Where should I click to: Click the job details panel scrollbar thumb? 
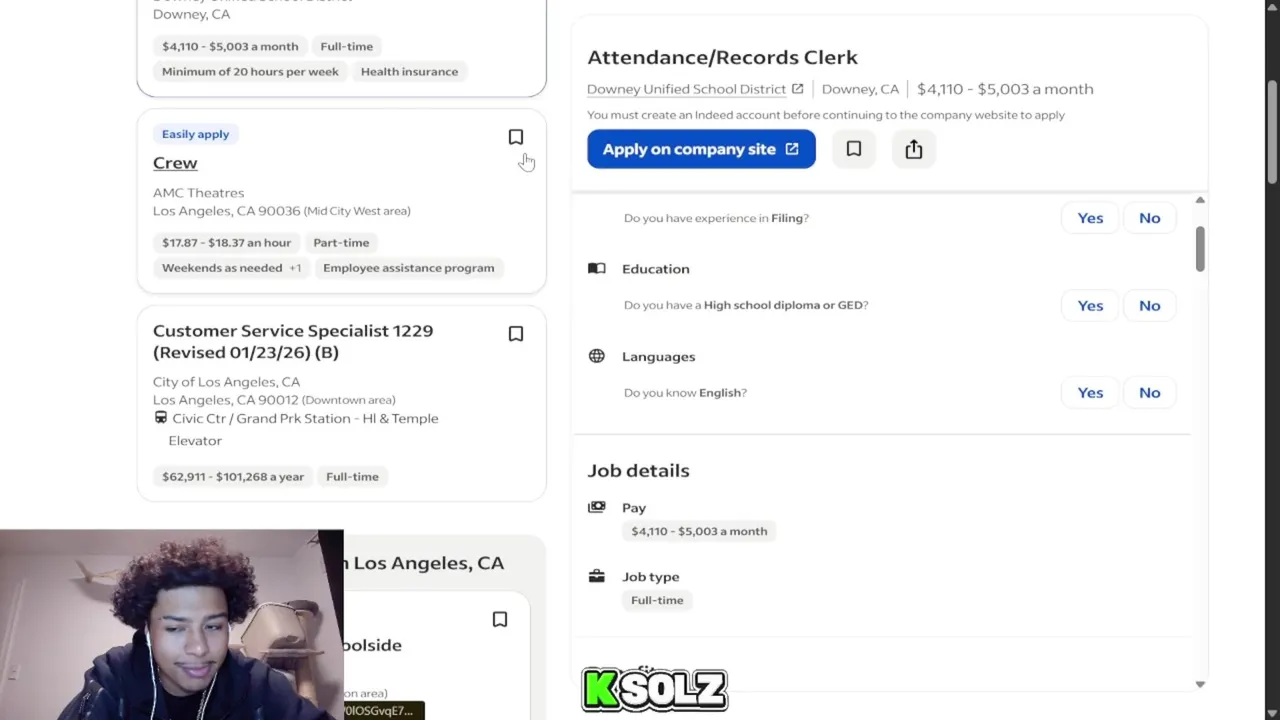click(x=1200, y=247)
